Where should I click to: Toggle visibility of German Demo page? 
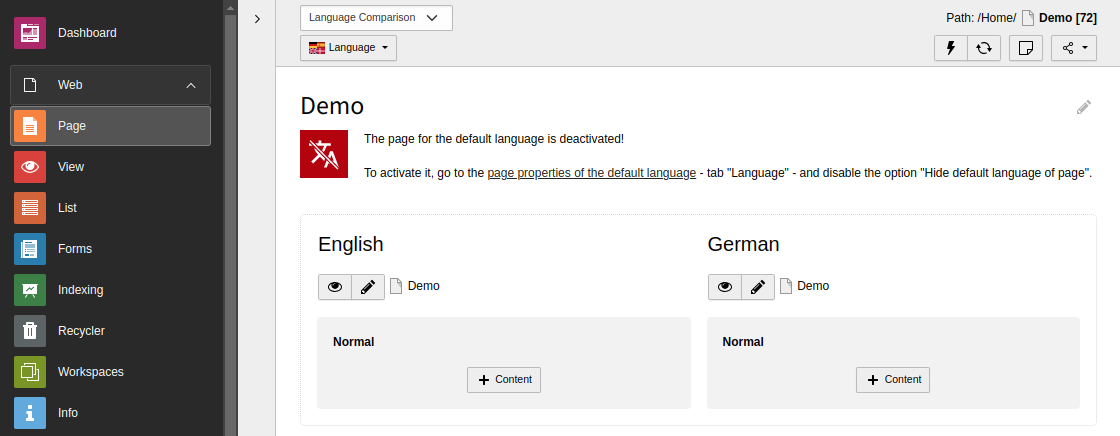[x=724, y=287]
